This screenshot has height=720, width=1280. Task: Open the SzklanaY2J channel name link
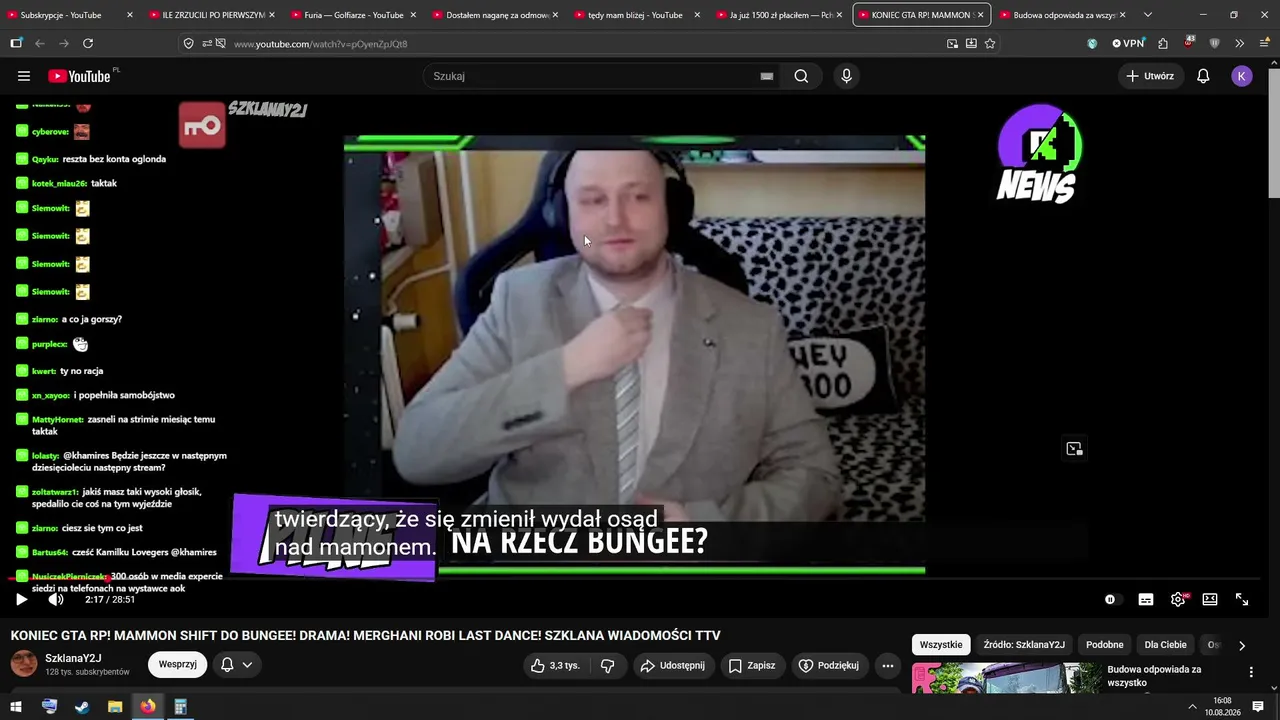click(73, 658)
